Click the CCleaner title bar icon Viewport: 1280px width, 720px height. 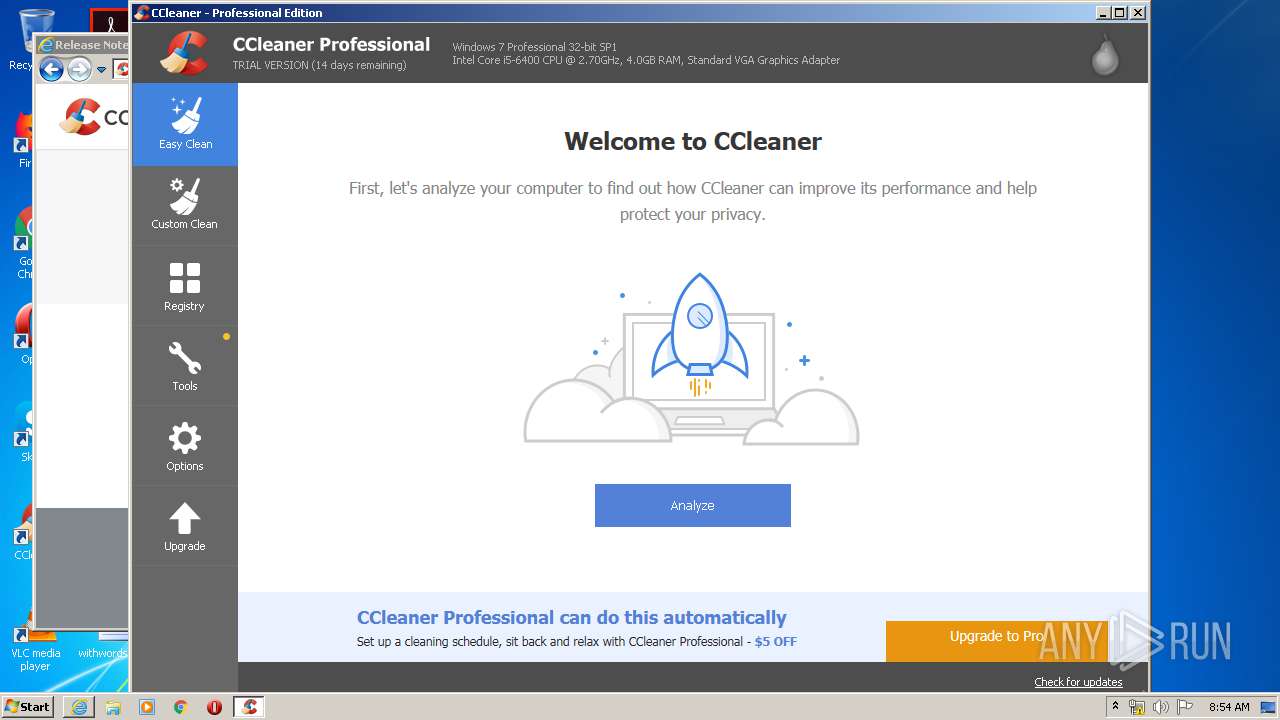coord(142,13)
